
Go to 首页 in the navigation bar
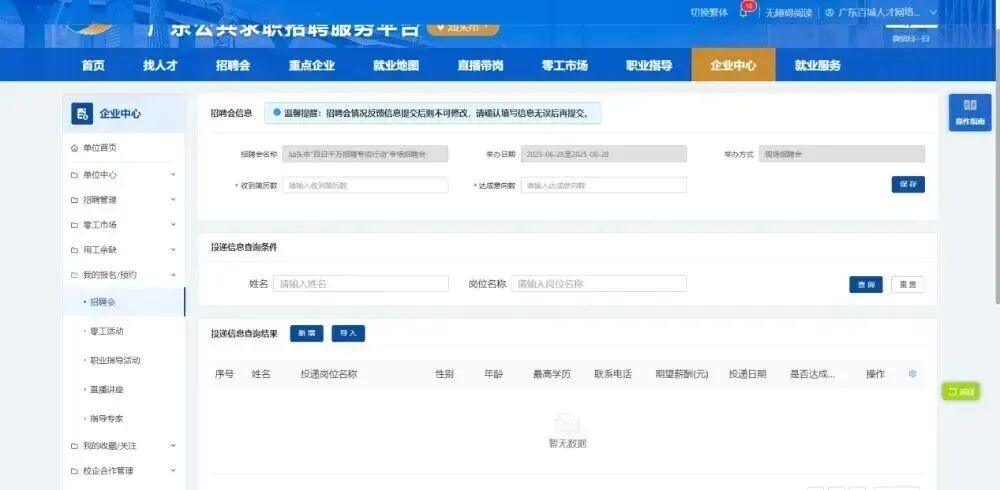pyautogui.click(x=93, y=65)
